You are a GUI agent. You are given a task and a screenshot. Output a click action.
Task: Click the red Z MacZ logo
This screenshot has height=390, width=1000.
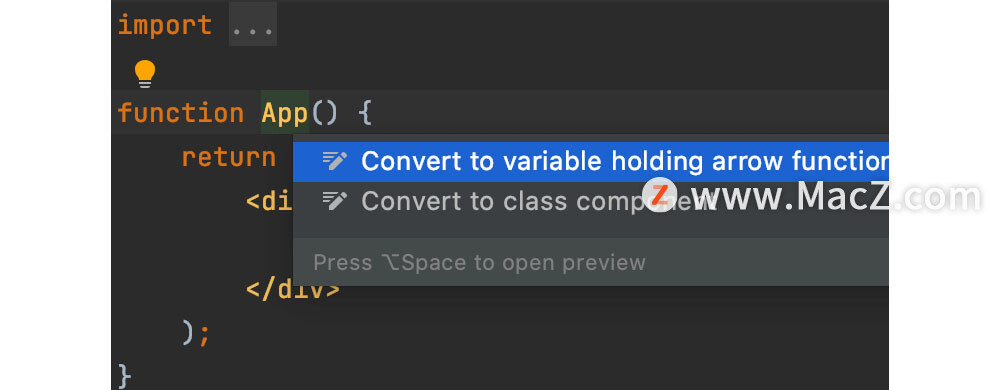(659, 195)
